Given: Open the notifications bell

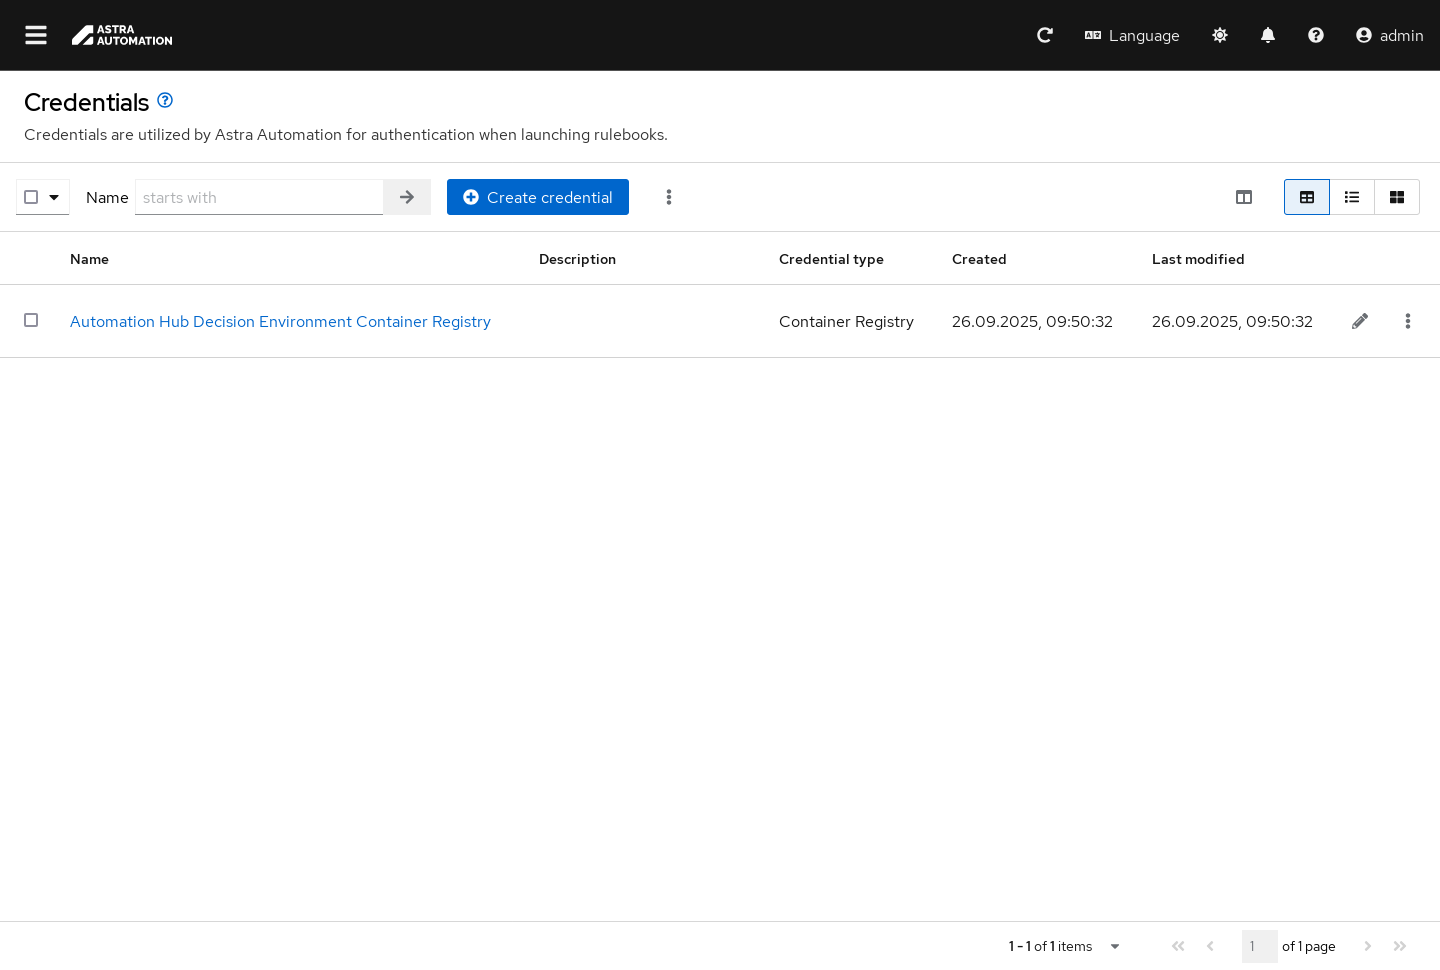Looking at the screenshot, I should click(x=1268, y=35).
